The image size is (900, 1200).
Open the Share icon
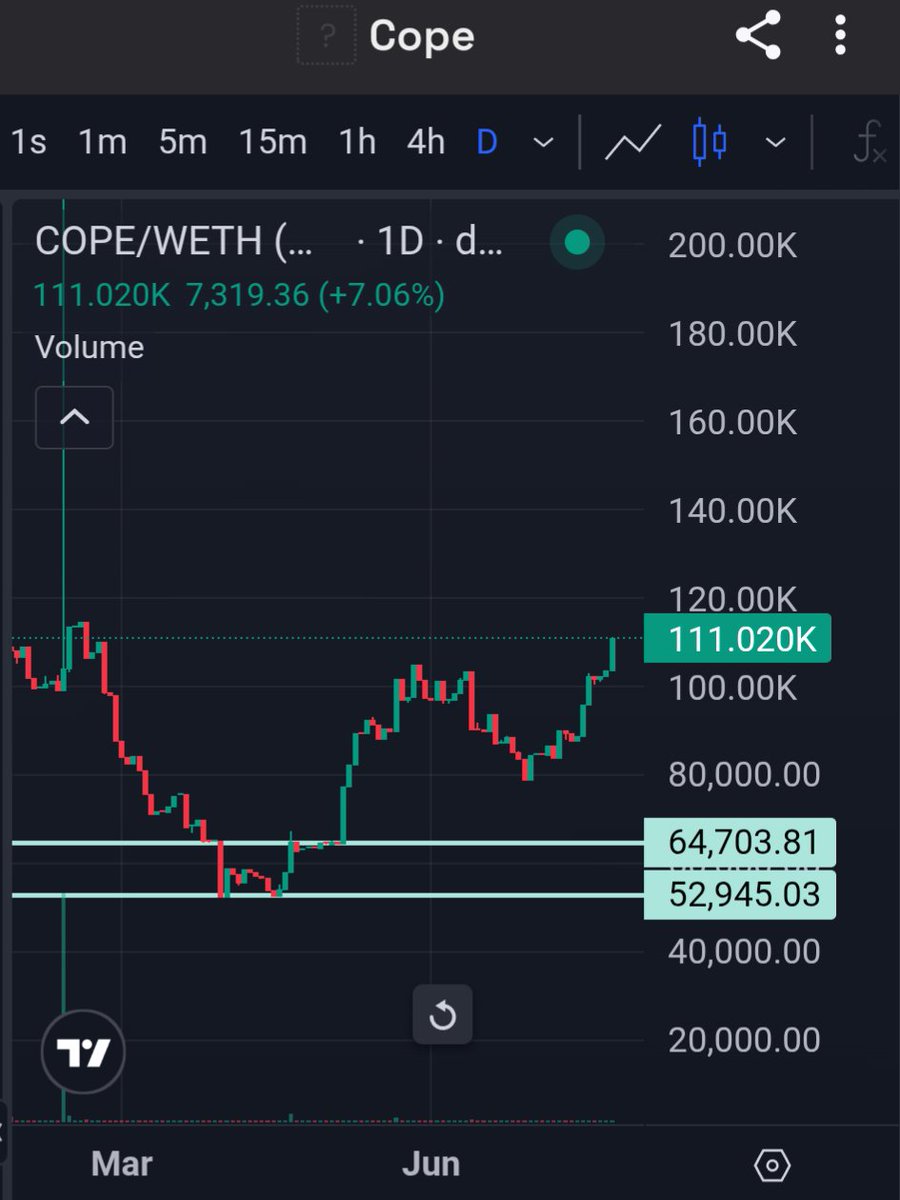(758, 36)
